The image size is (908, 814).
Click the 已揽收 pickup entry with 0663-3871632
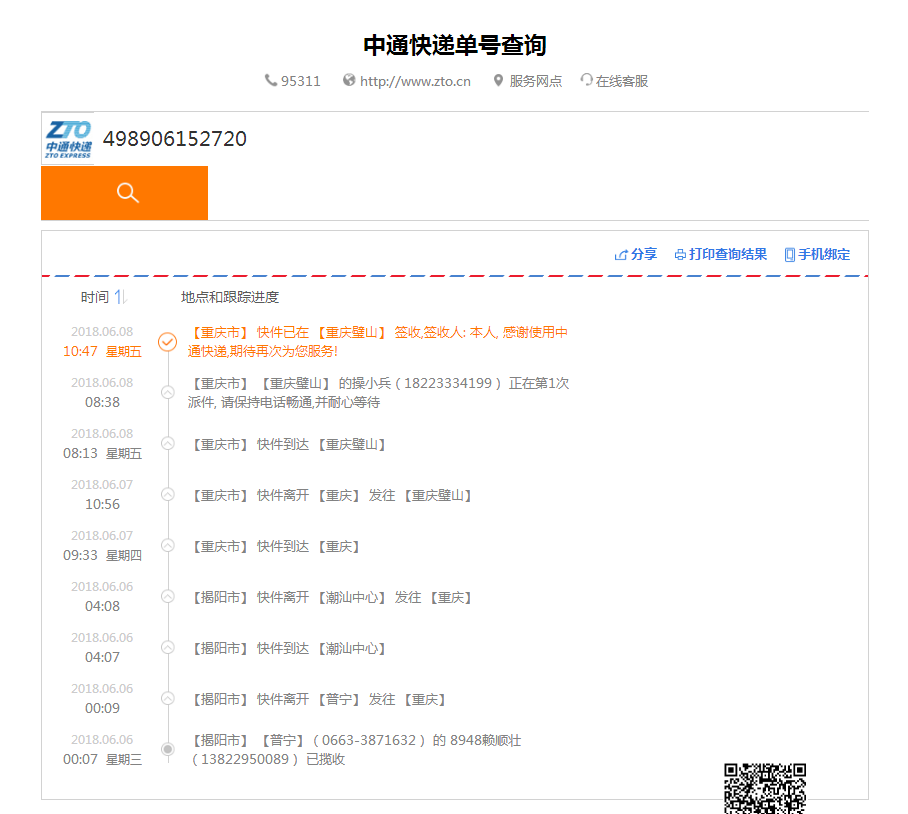(354, 749)
